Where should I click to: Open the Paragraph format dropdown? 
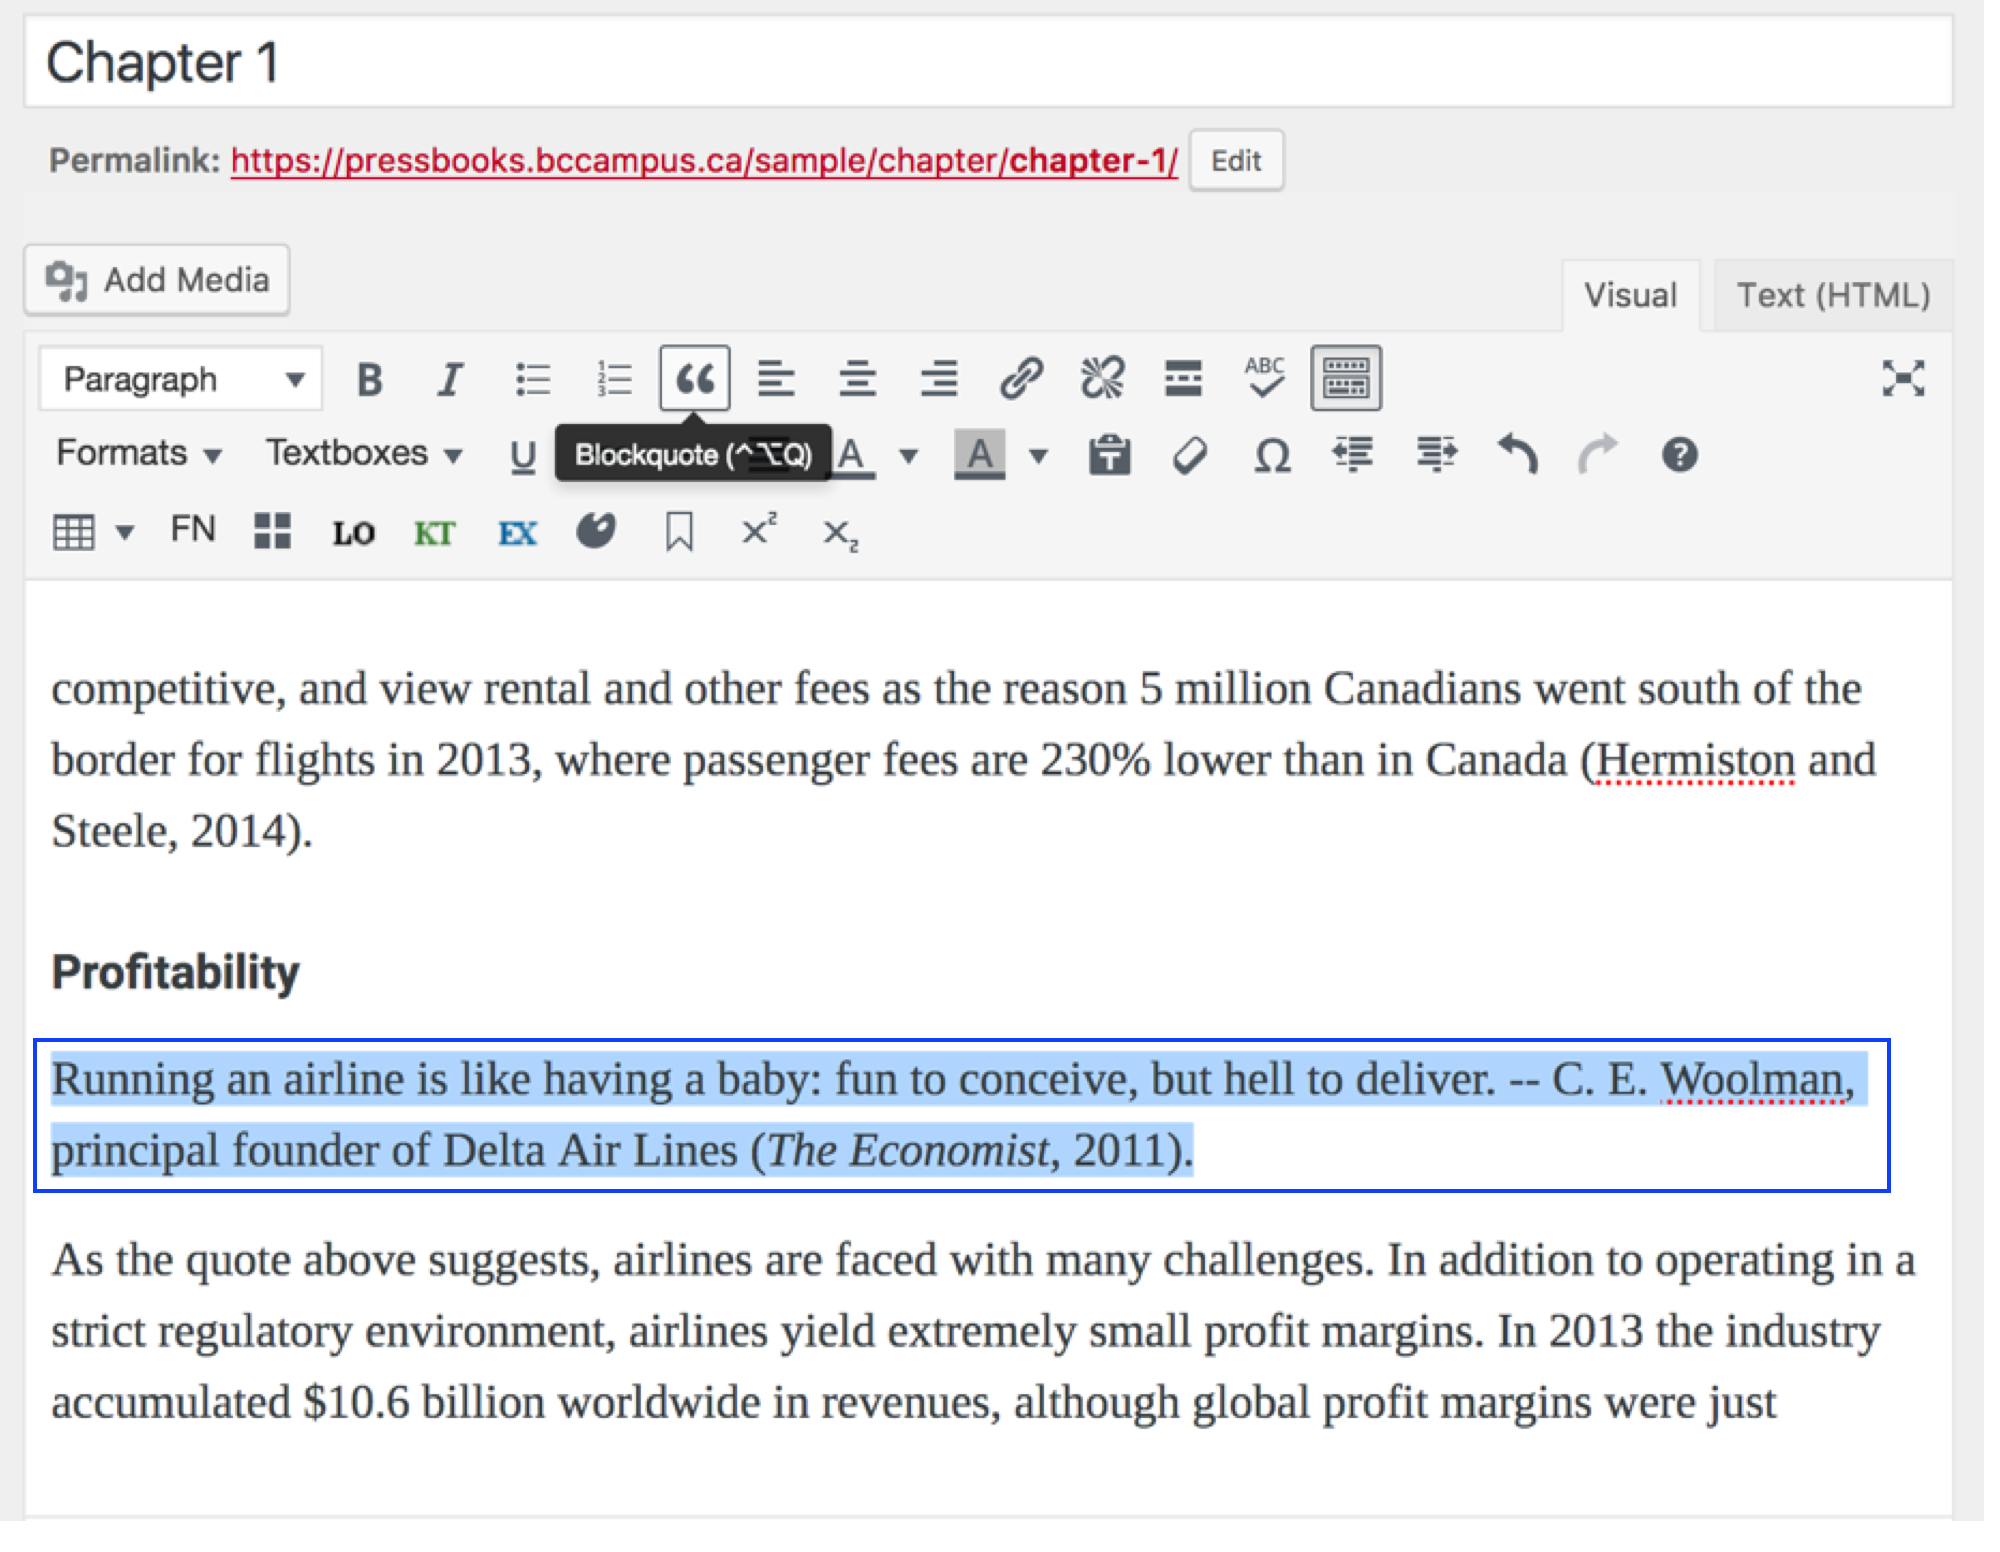coord(181,379)
